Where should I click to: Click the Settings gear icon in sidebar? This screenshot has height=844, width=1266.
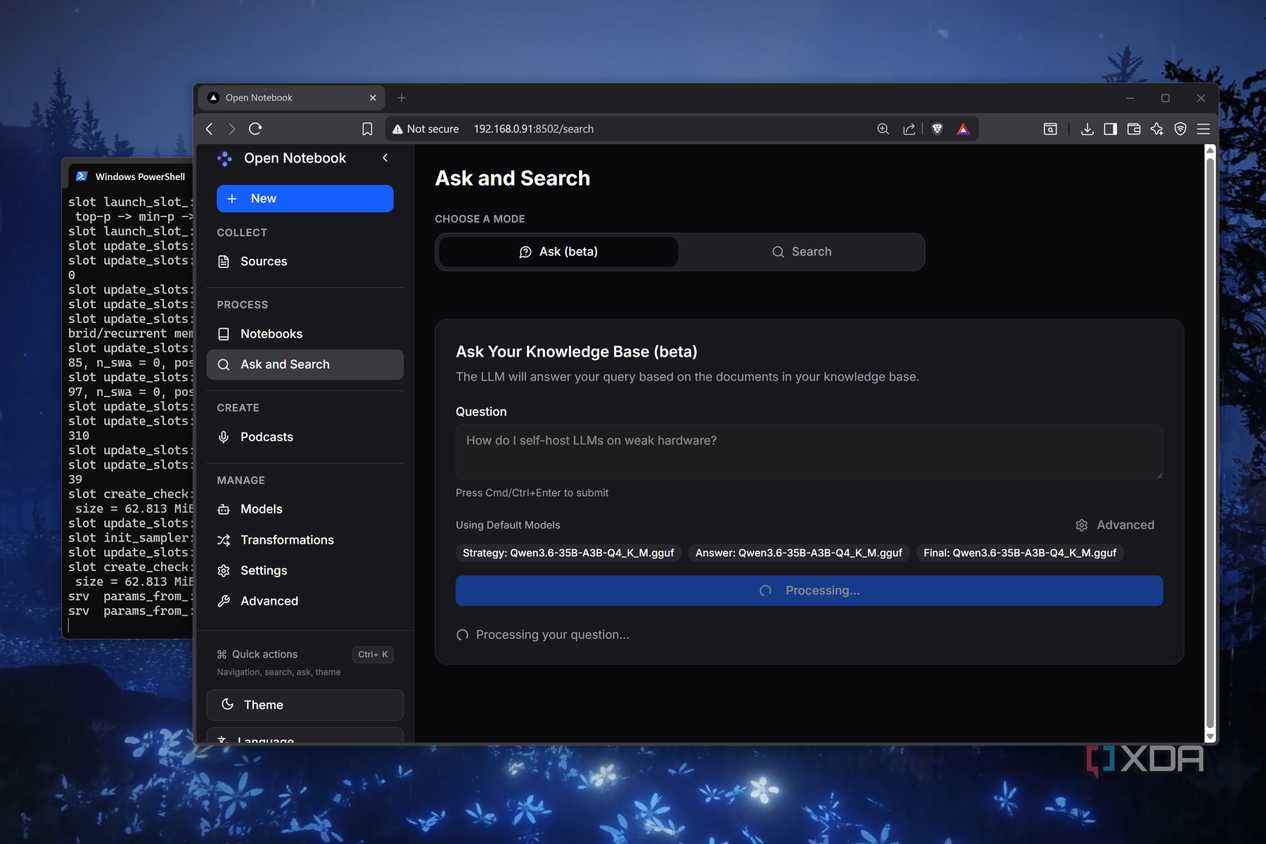(224, 570)
